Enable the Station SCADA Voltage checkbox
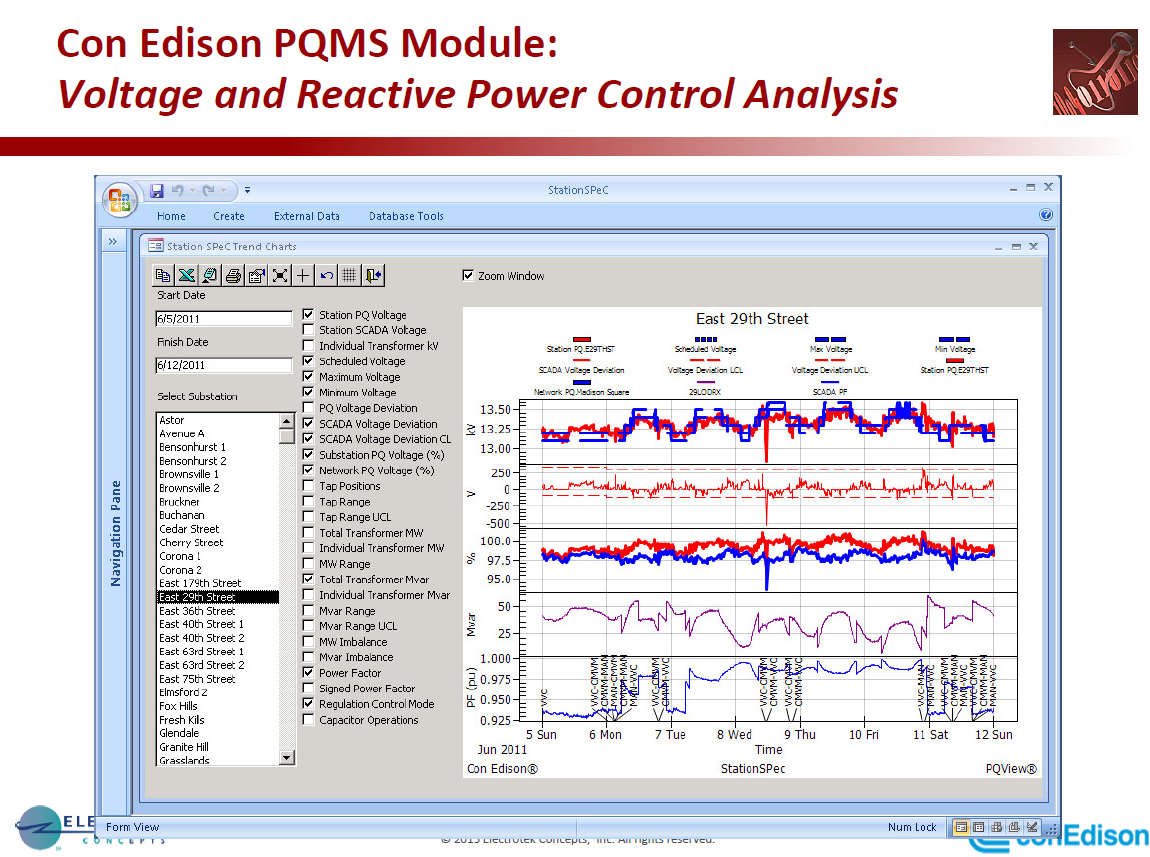 [x=308, y=330]
